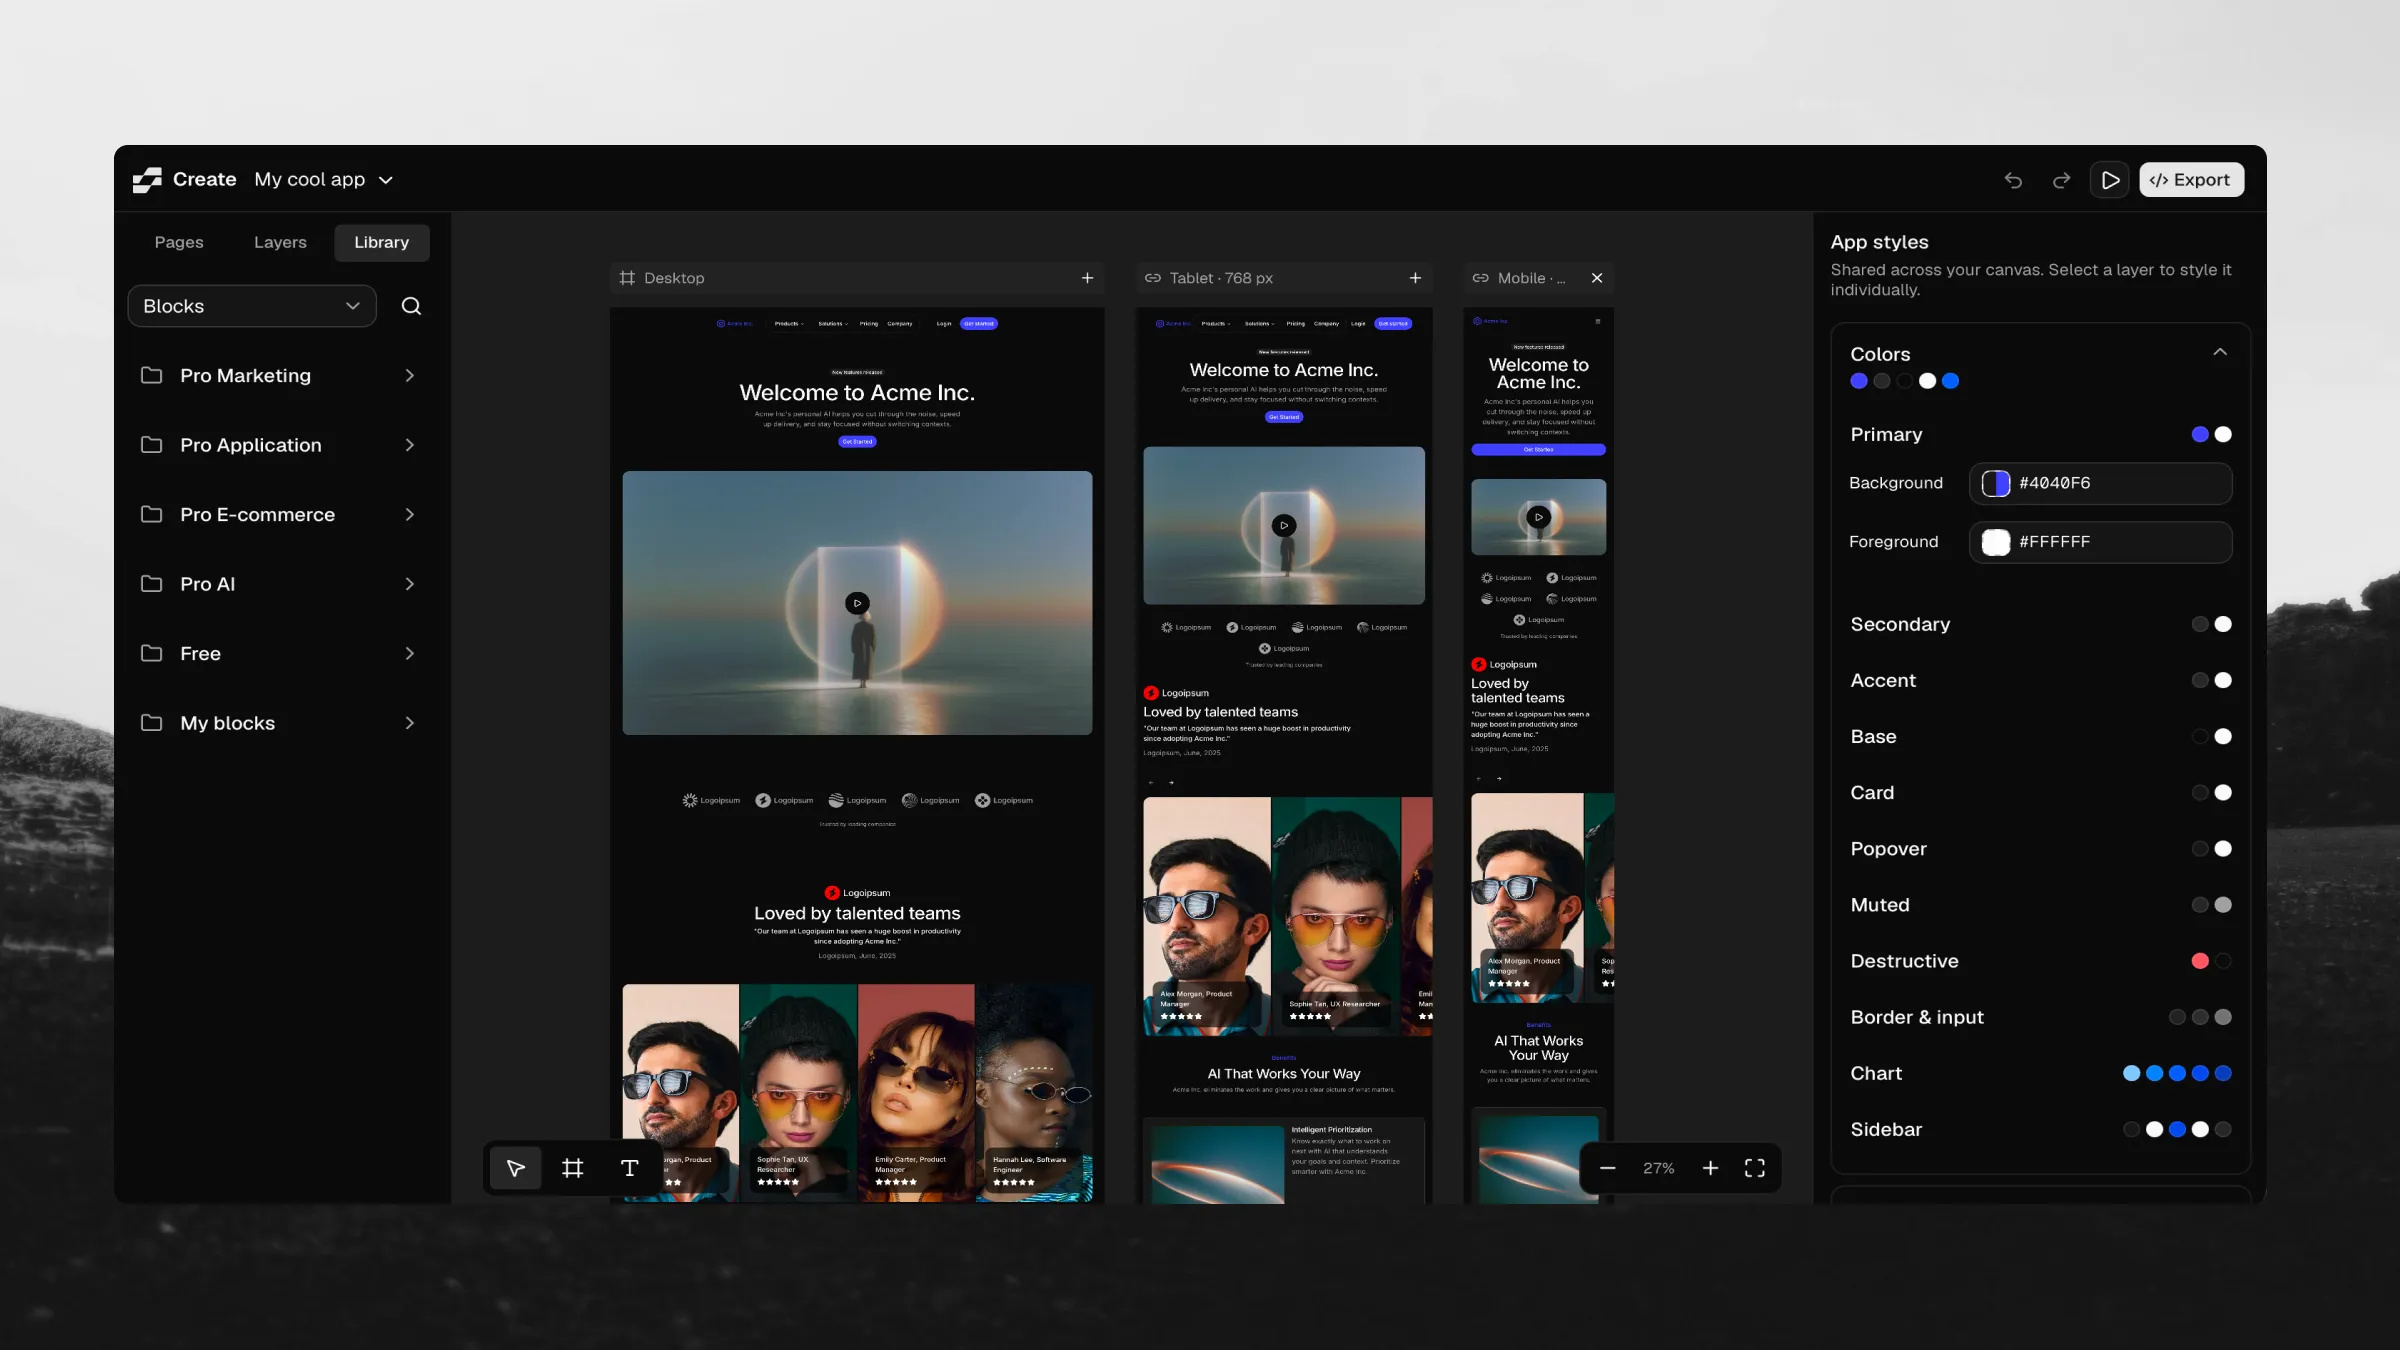Switch to the Layers tab

[x=280, y=243]
